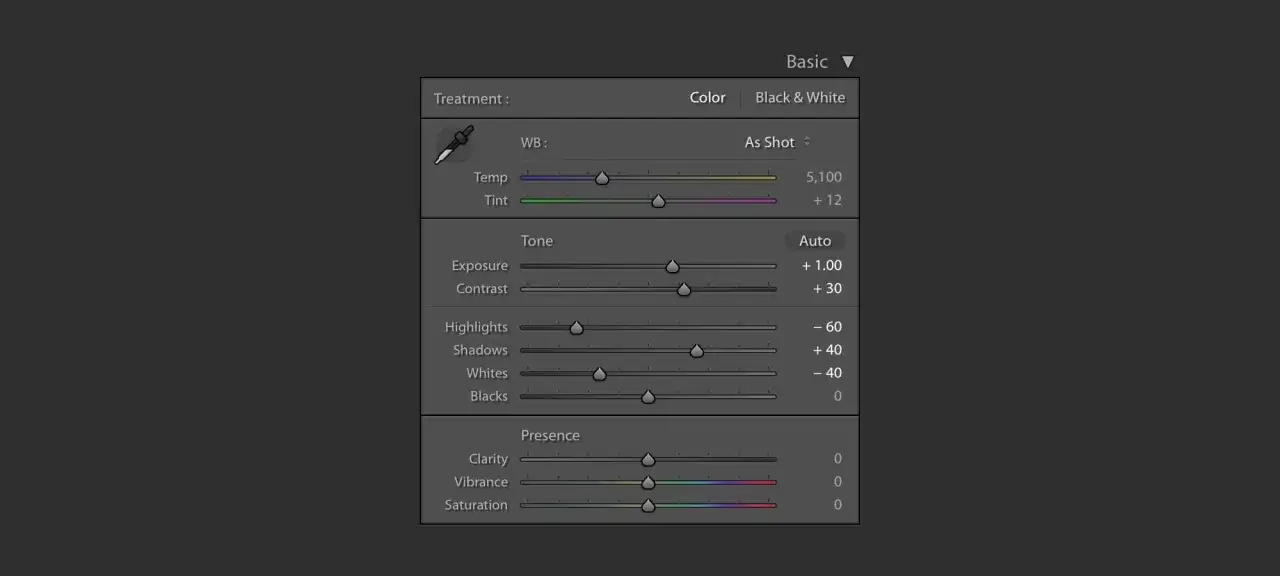Click the Temp value 5,100 field
This screenshot has height=576, width=1280.
(x=823, y=177)
